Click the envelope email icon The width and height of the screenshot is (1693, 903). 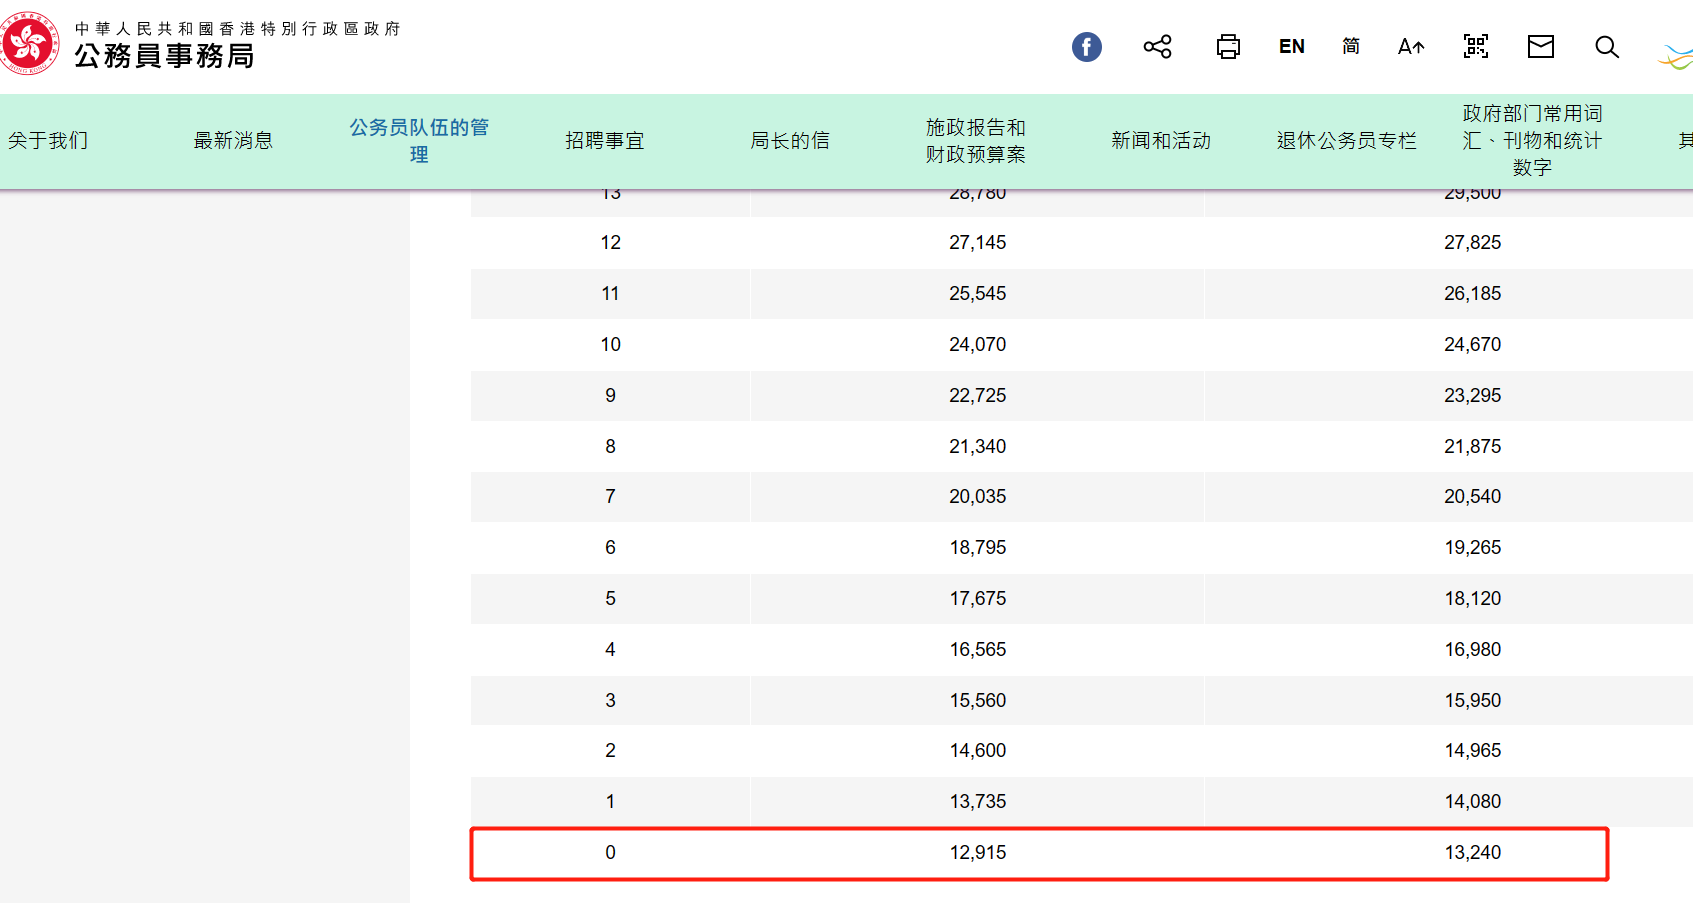pyautogui.click(x=1540, y=46)
